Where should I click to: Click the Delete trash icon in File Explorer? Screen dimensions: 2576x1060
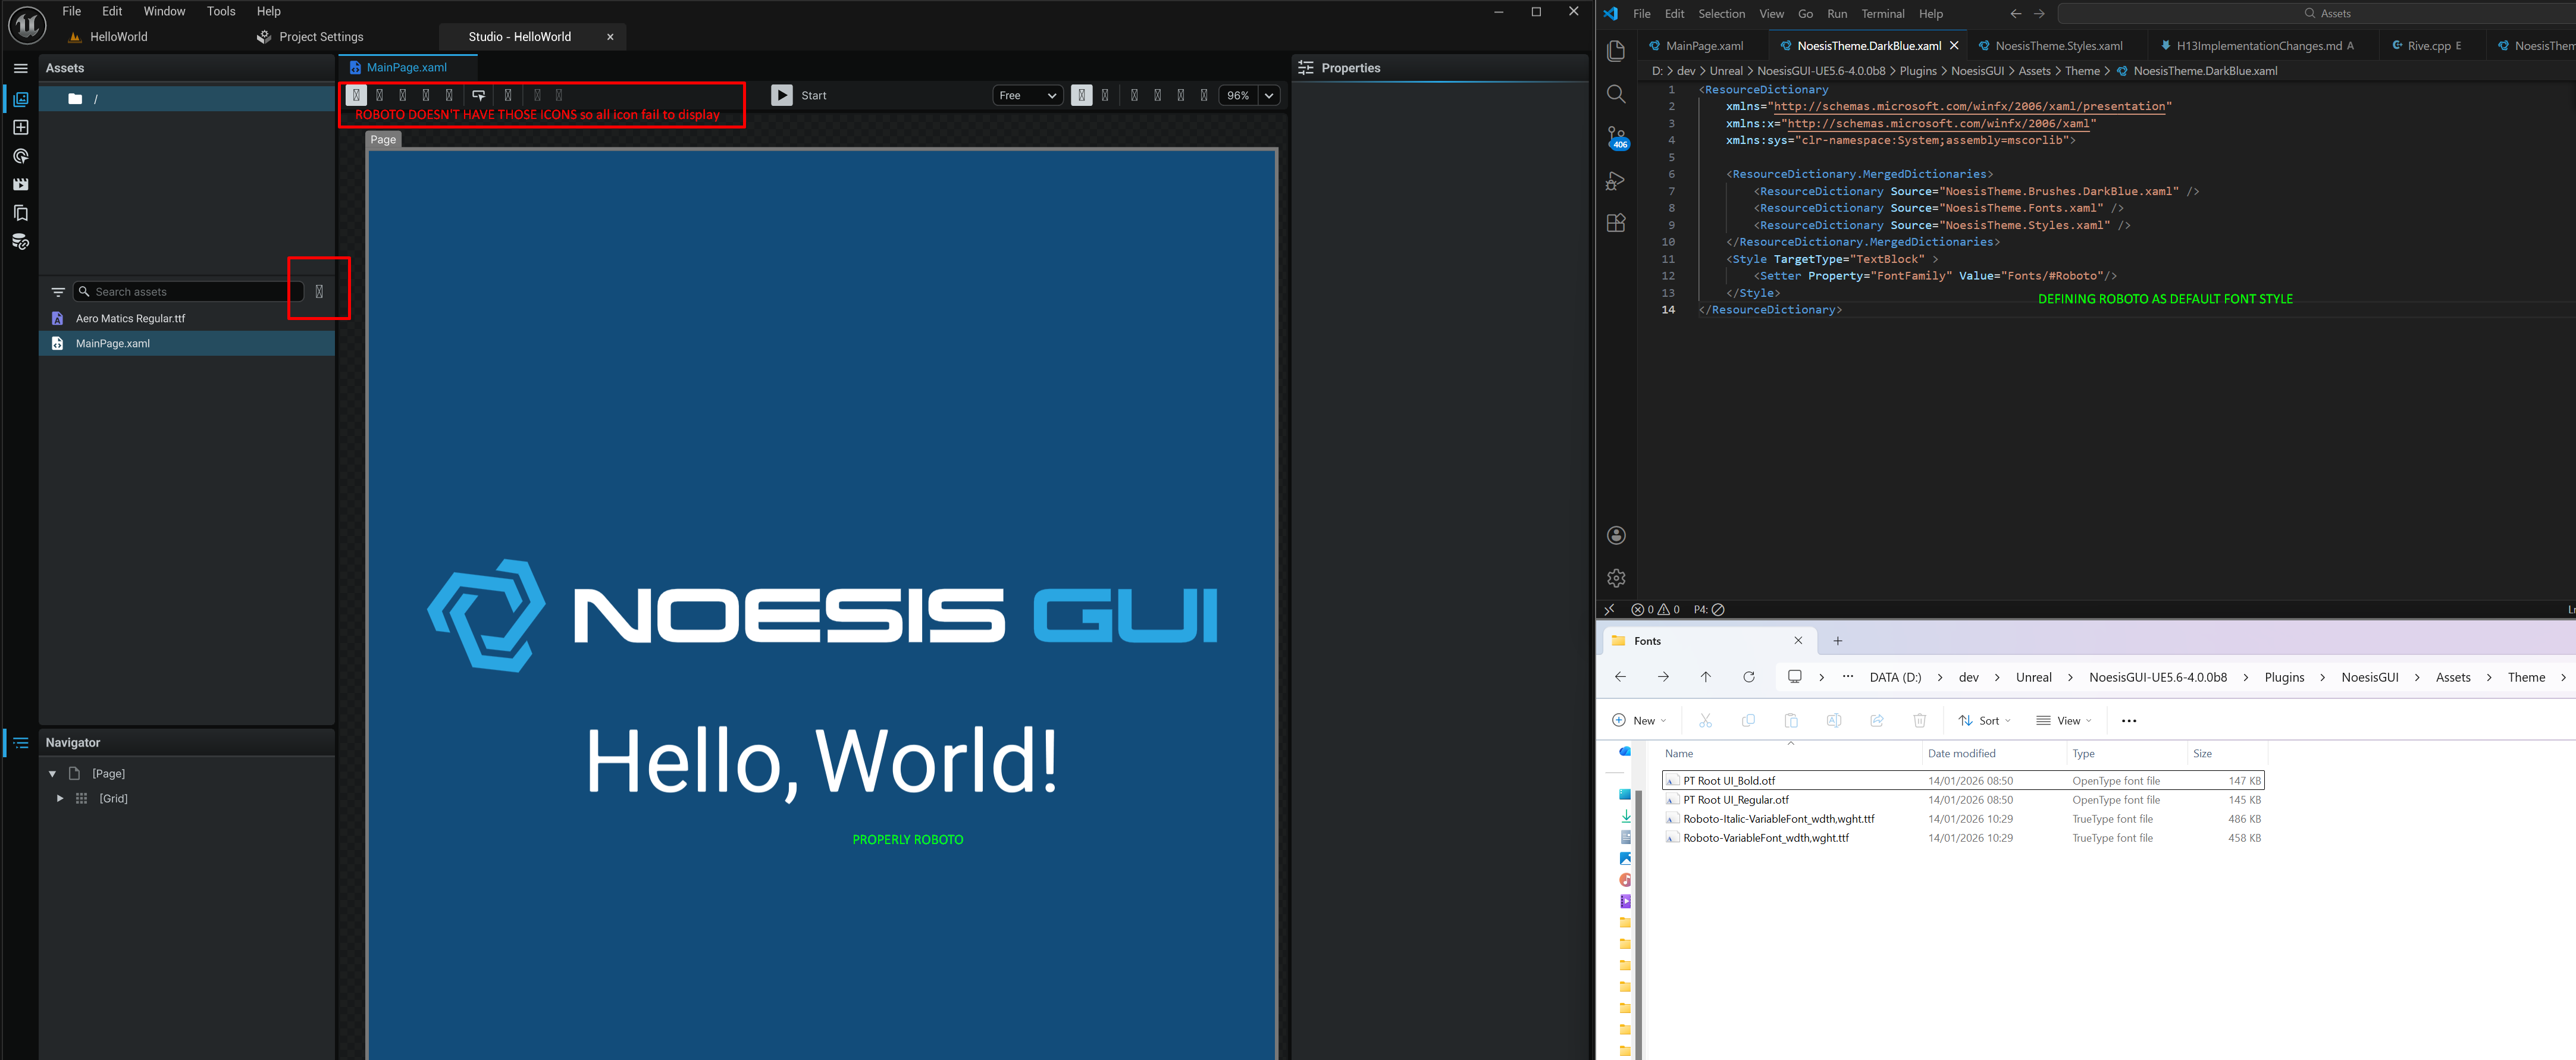[x=1919, y=720]
